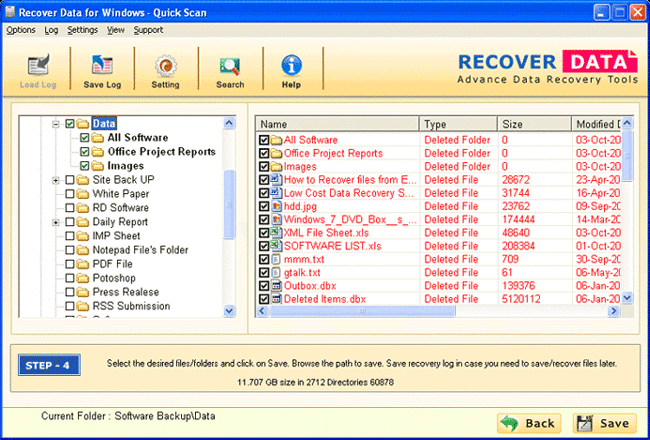Screen dimensions: 650x440
Task: Open the Help info icon
Action: 292,67
